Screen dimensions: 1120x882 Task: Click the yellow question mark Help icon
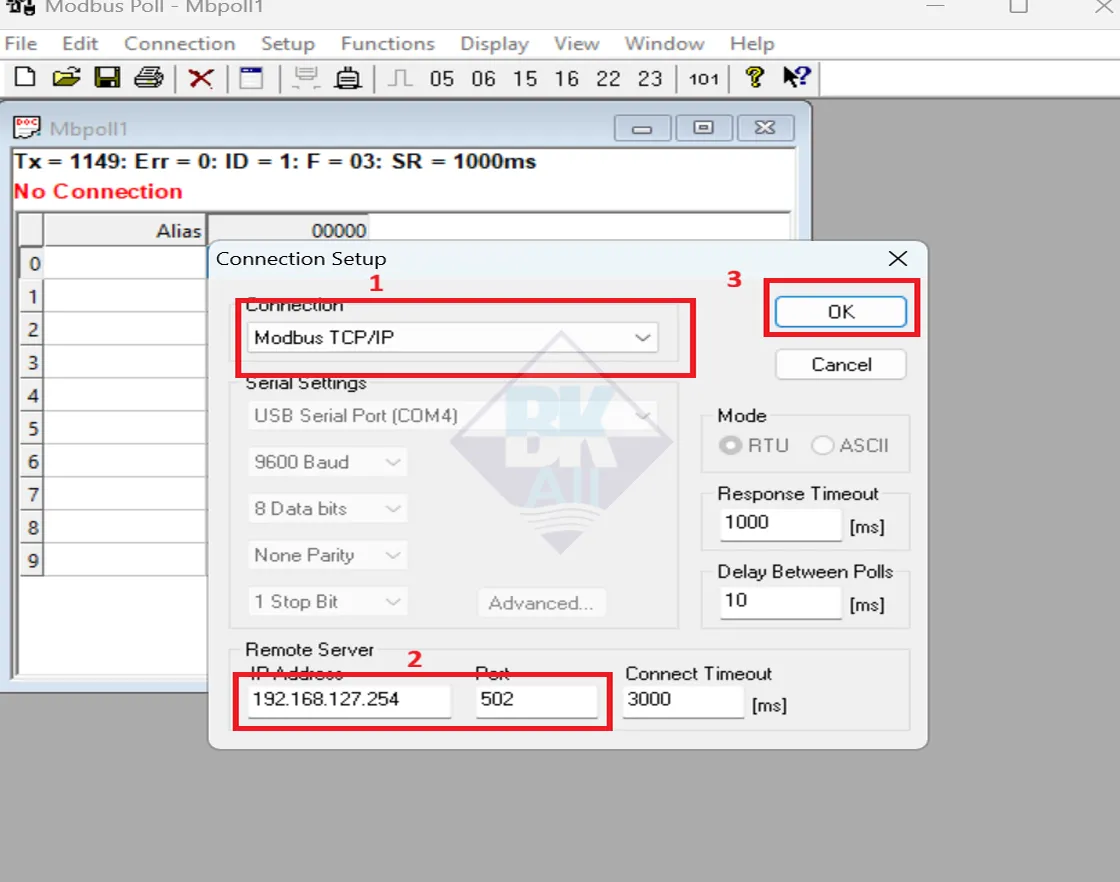click(755, 78)
